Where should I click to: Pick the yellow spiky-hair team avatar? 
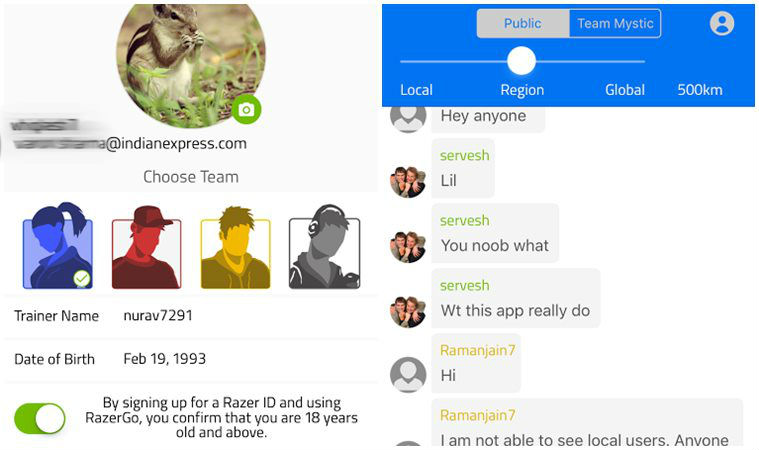pos(235,247)
